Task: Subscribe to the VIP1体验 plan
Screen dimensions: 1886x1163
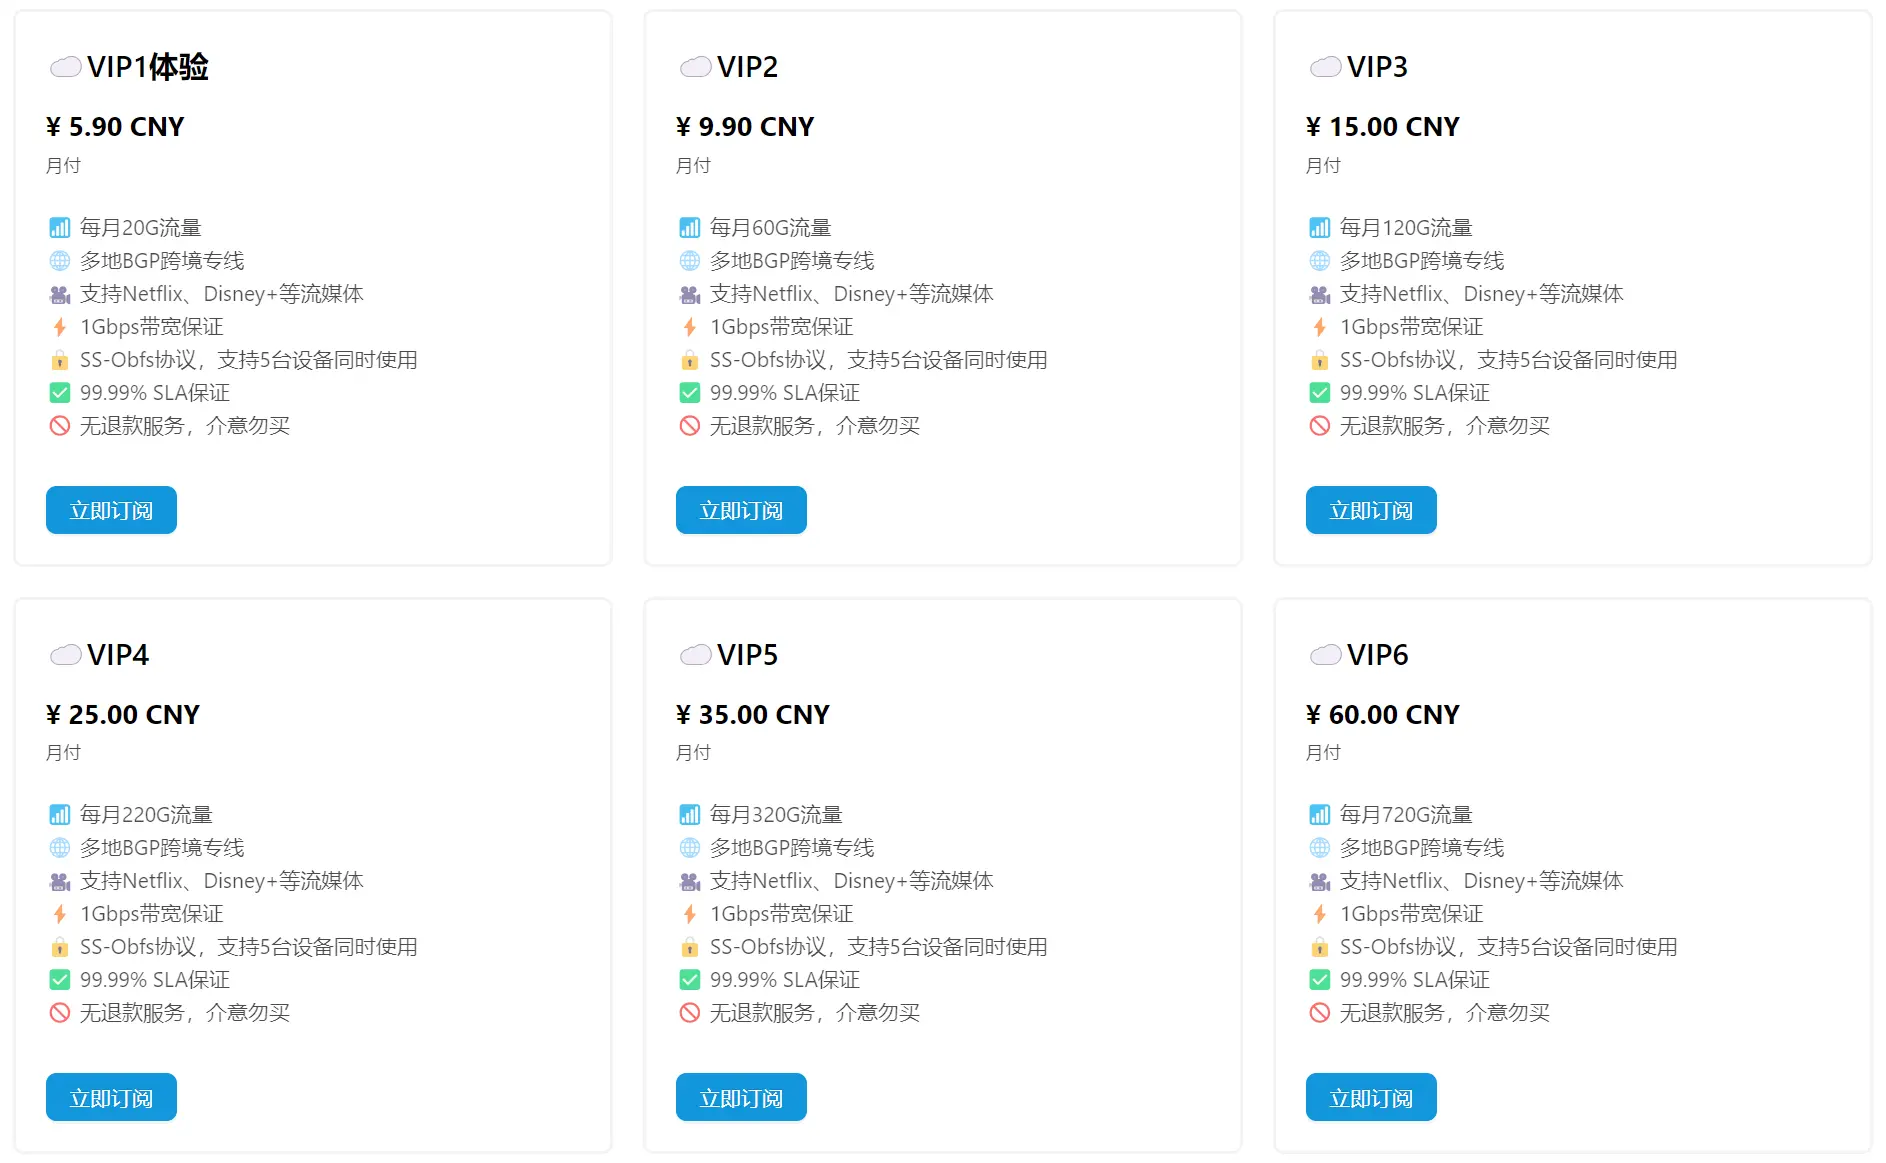Action: (111, 510)
